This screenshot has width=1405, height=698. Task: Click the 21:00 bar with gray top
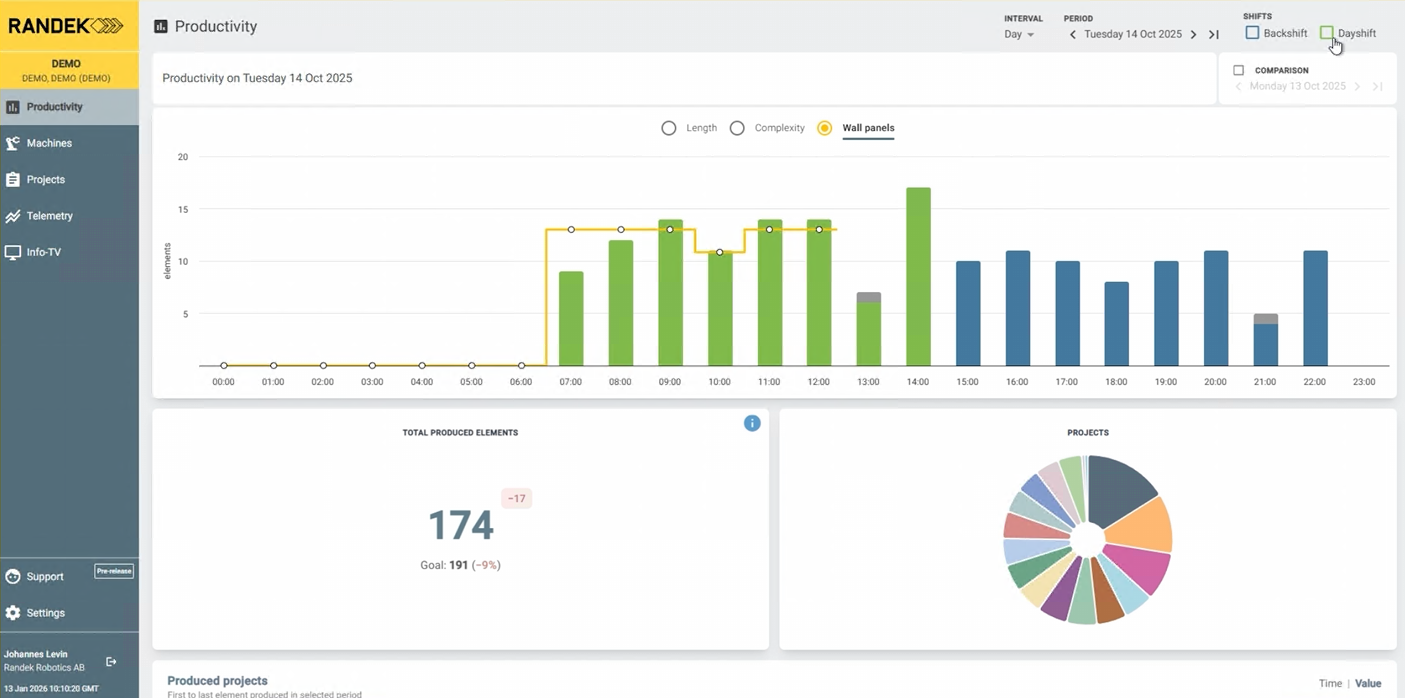coord(1266,340)
